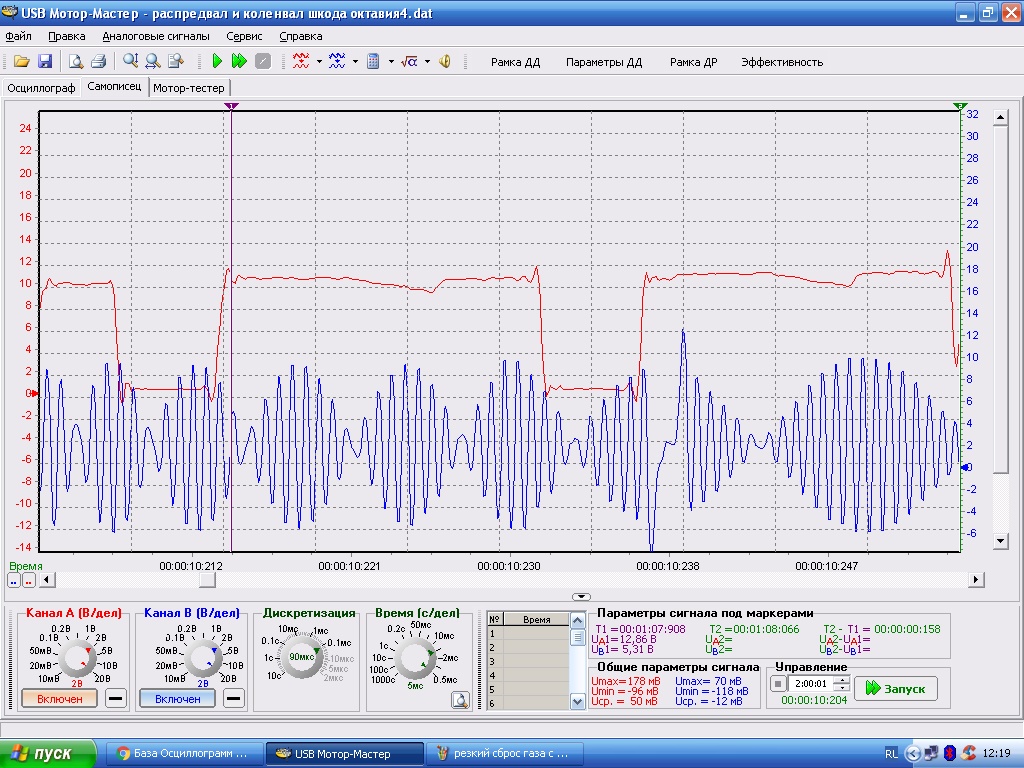Click the zoom-to-area magnifier page icon
1024x768 pixels.
pos(176,61)
